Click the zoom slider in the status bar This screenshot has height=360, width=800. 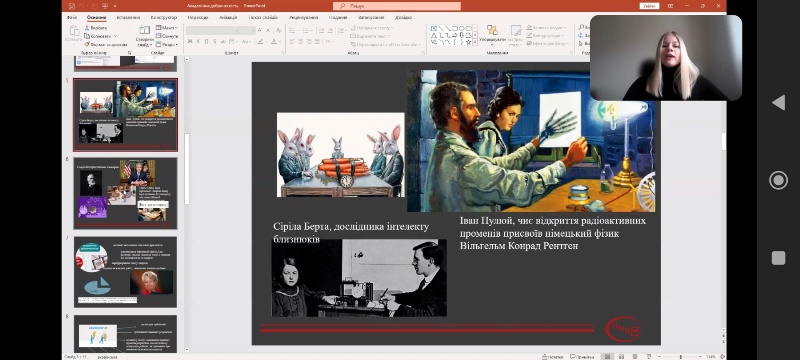point(681,356)
